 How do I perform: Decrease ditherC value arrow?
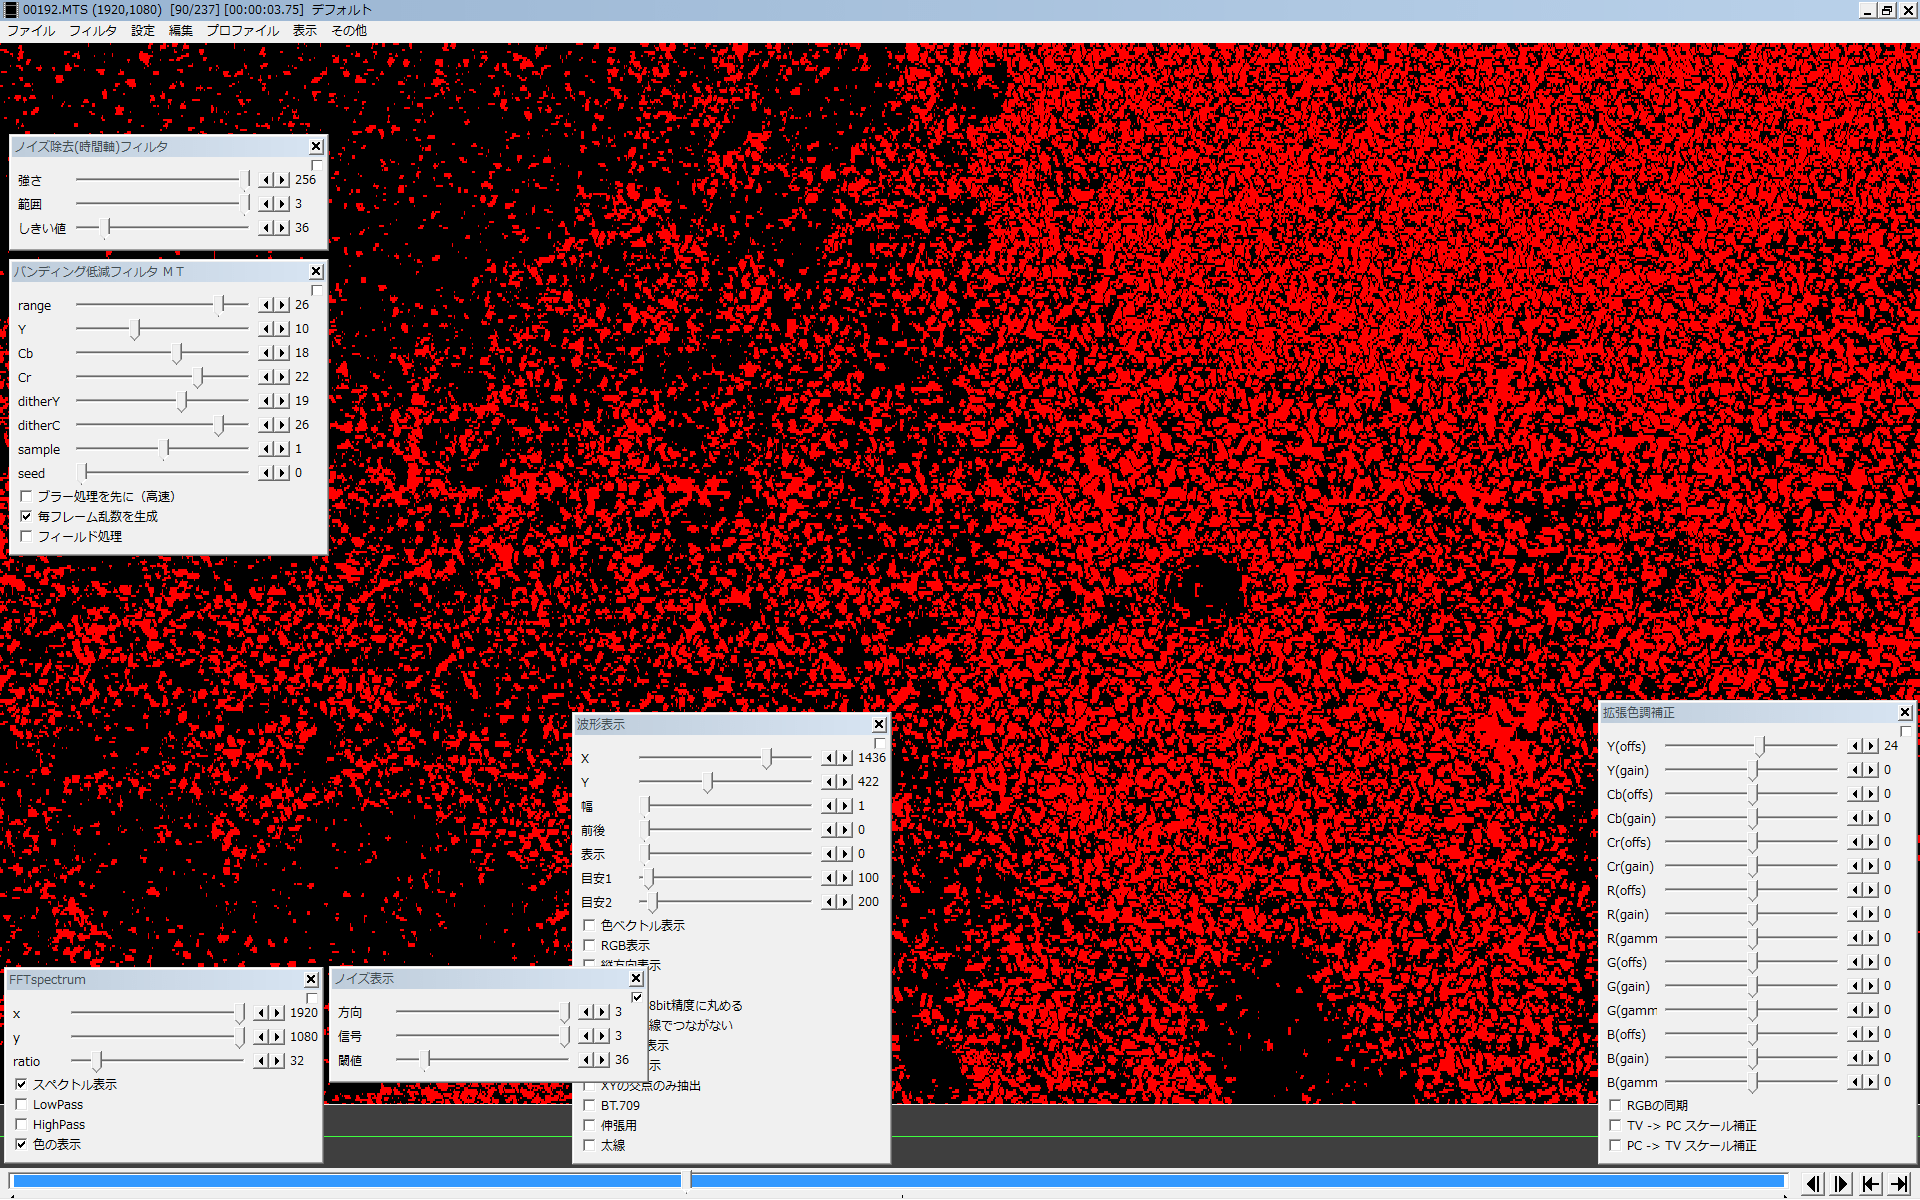267,425
